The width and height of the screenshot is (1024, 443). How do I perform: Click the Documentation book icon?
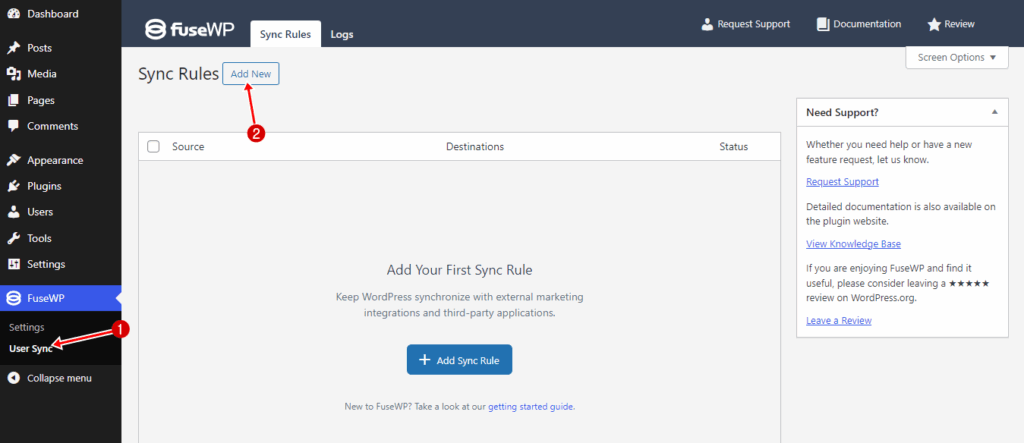[x=823, y=24]
